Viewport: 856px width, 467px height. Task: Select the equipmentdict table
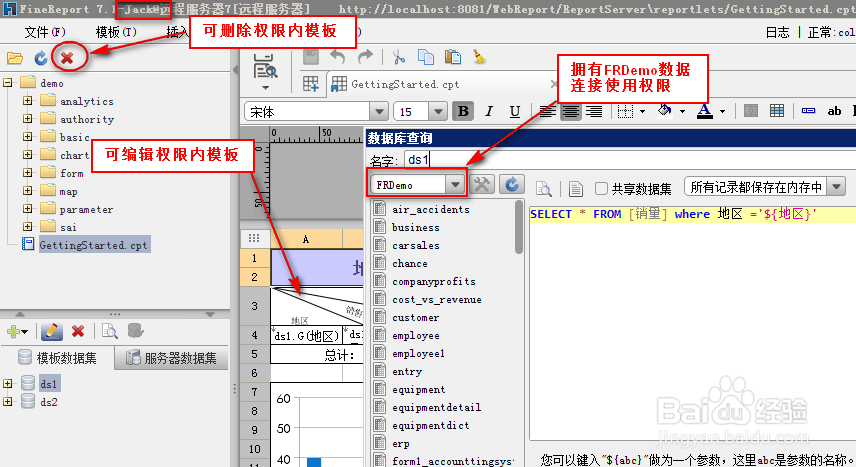pos(430,425)
